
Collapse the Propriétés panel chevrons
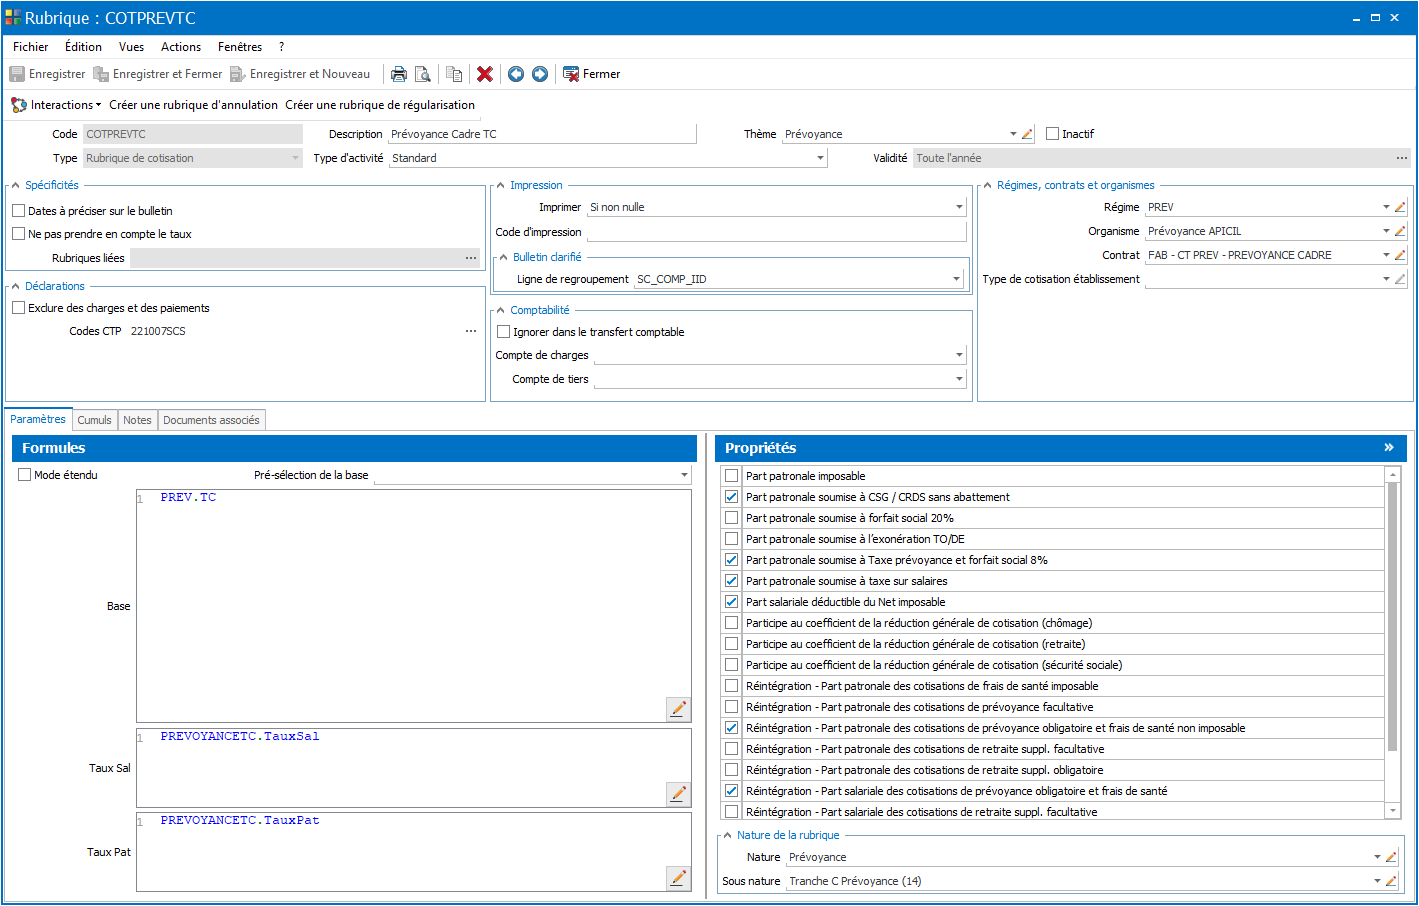(1388, 448)
